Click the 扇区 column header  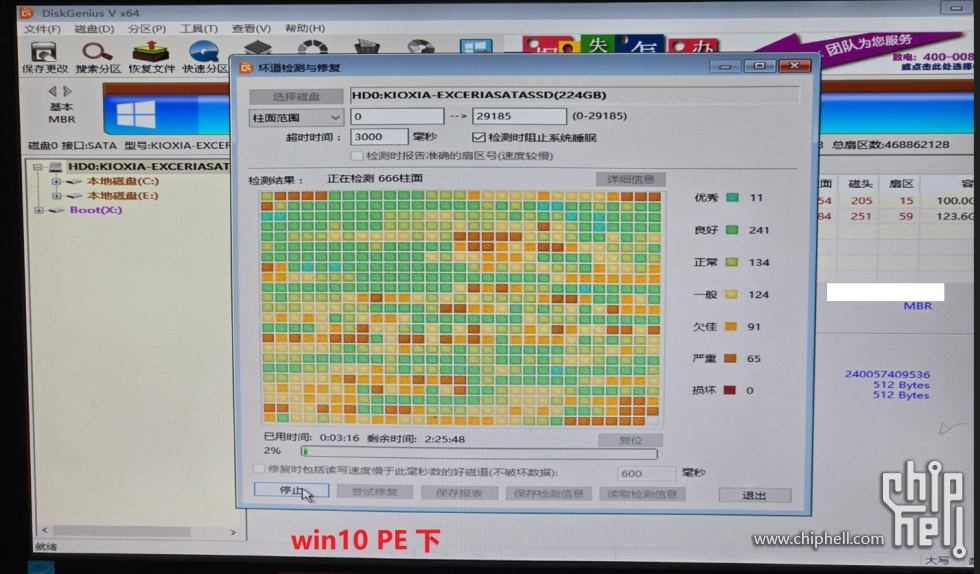point(901,184)
